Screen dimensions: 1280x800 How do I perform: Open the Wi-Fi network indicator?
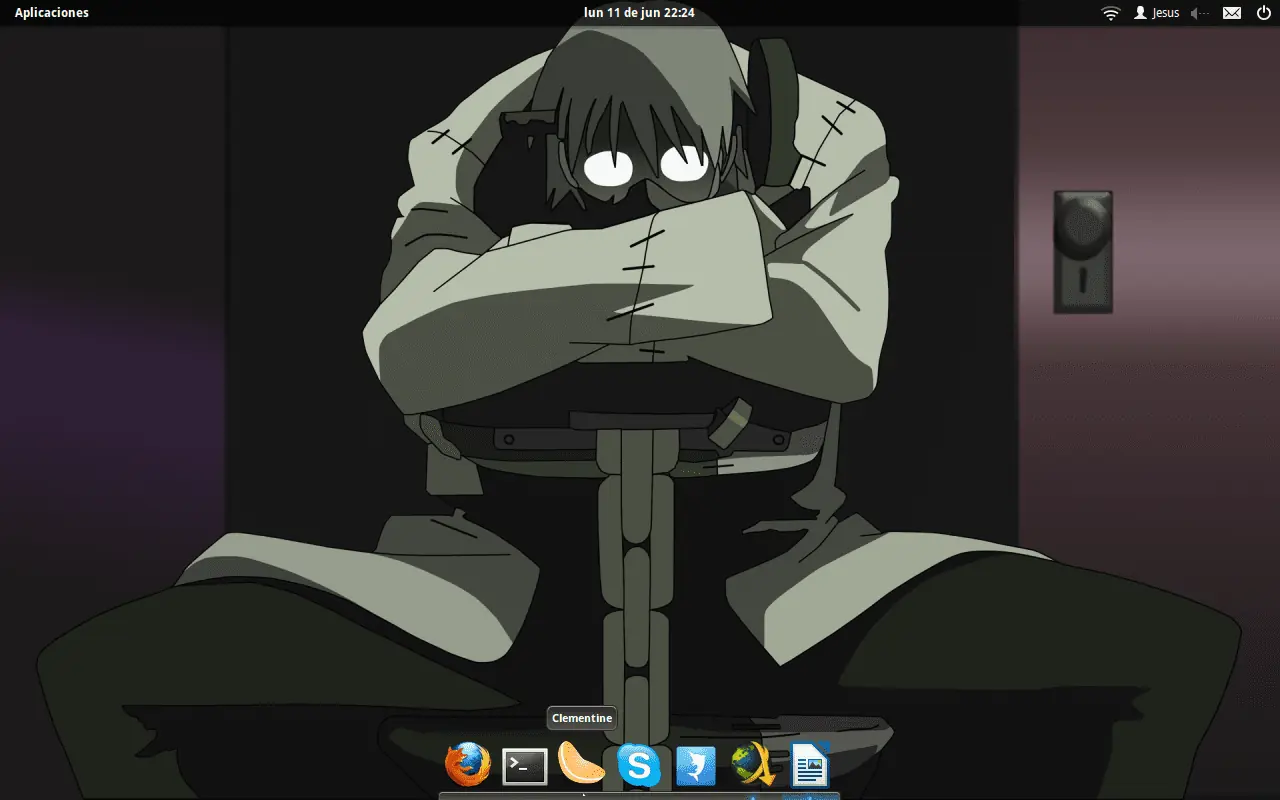pos(1110,13)
